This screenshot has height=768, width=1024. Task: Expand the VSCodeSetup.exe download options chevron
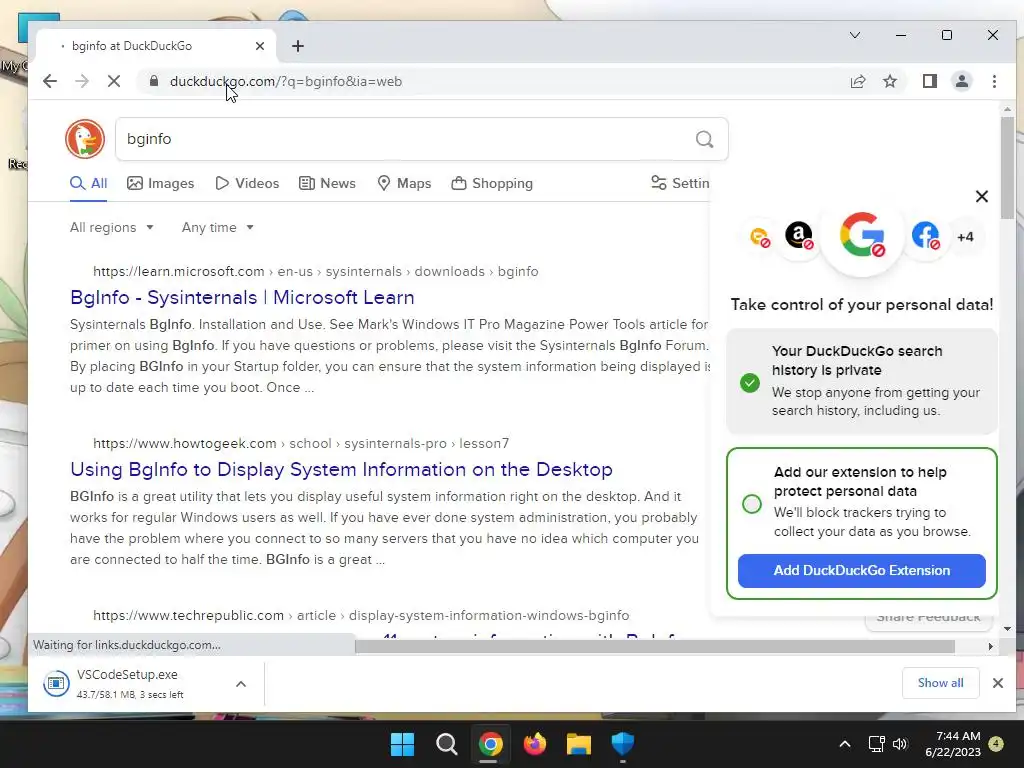coord(241,684)
